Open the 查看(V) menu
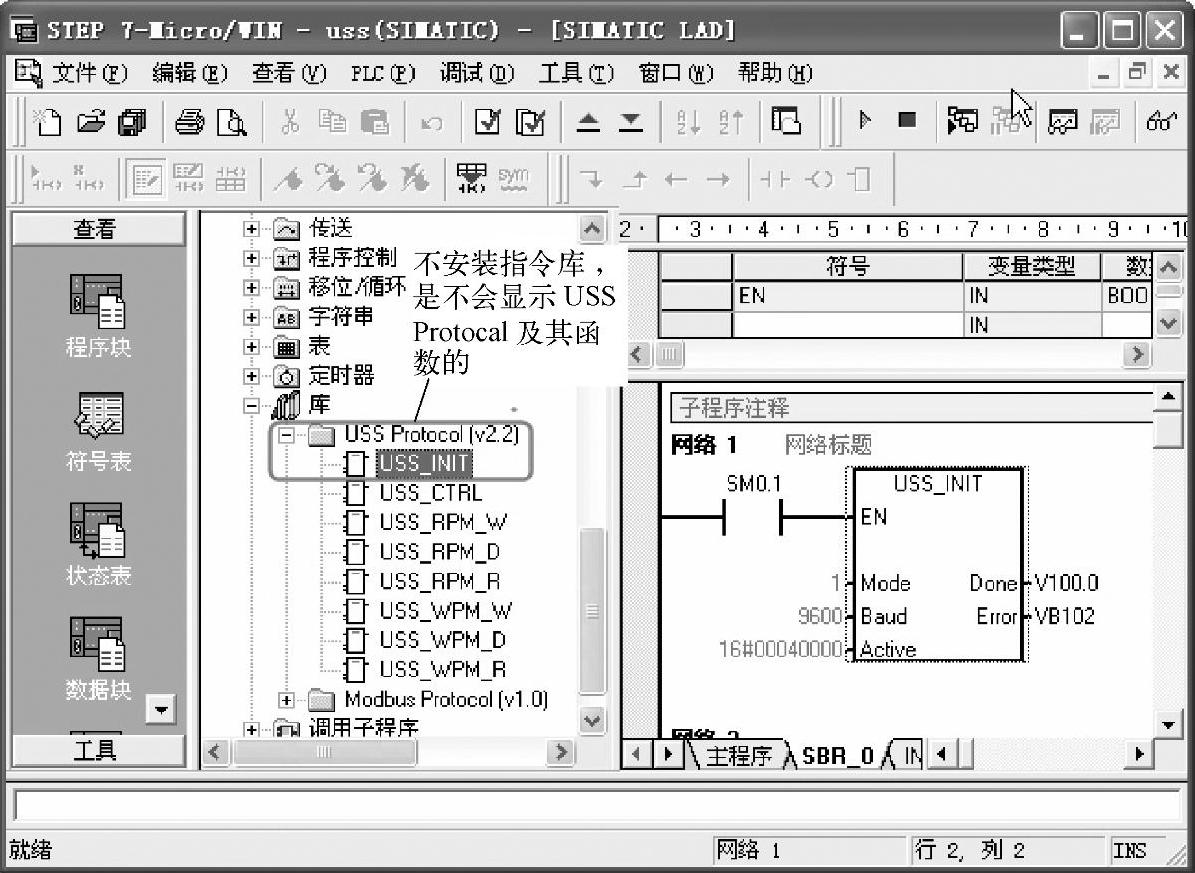This screenshot has height=873, width=1195. click(289, 73)
